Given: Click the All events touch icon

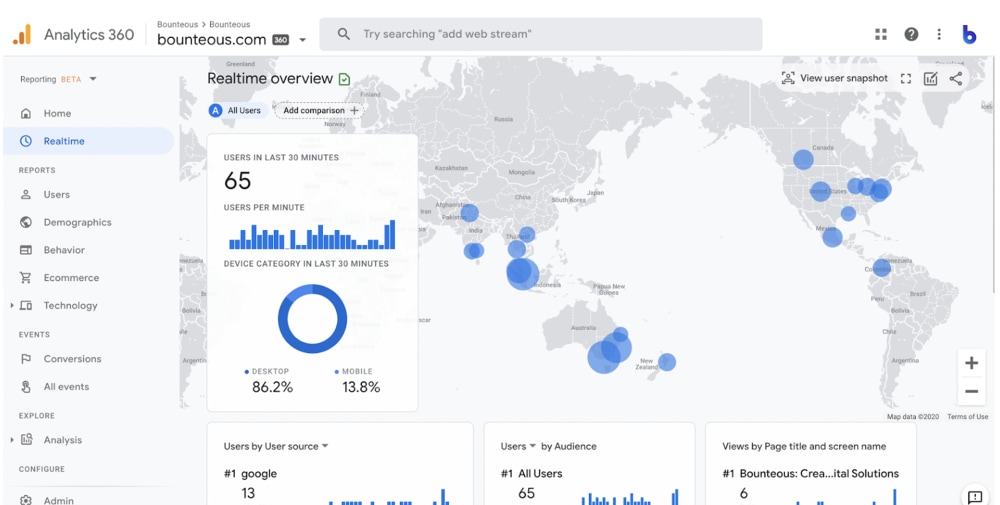Looking at the screenshot, I should [26, 386].
